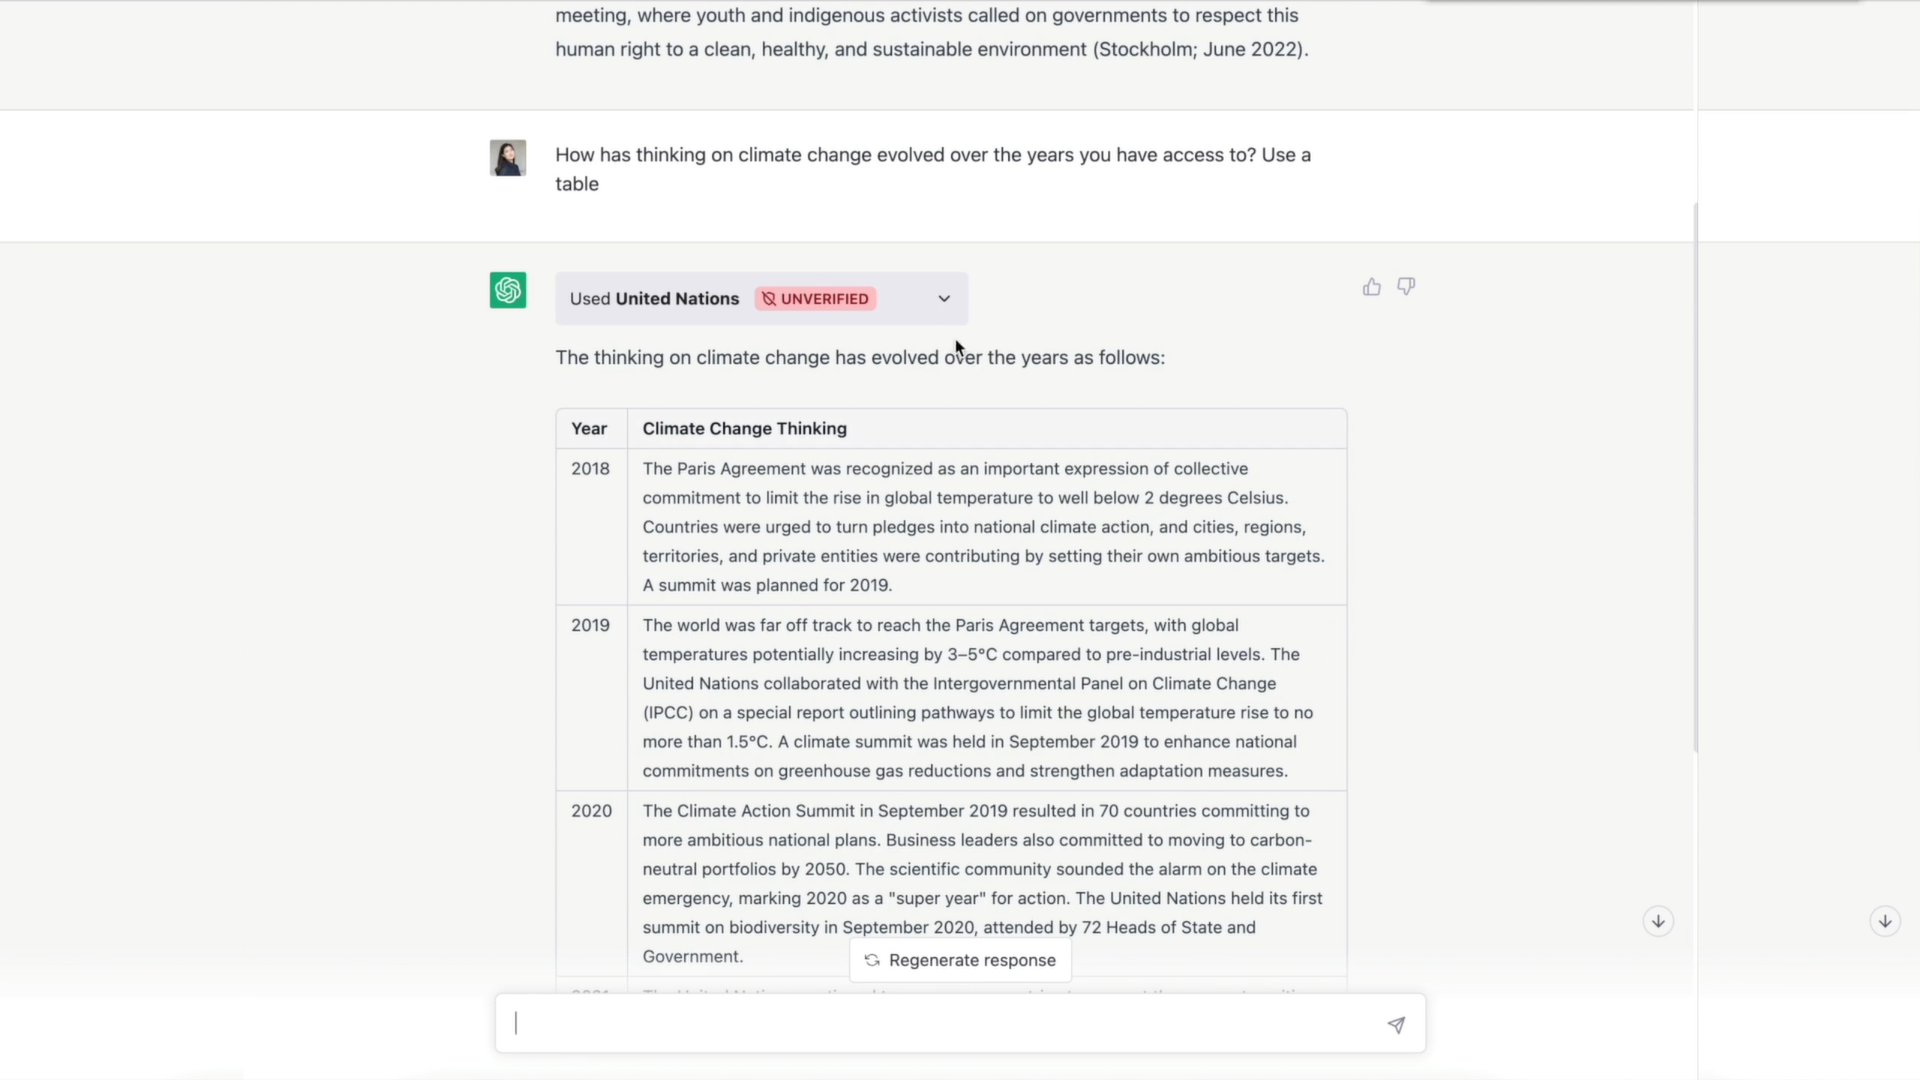The height and width of the screenshot is (1080, 1920).
Task: Click the far-right scroll-down arrow
Action: pos(1885,921)
